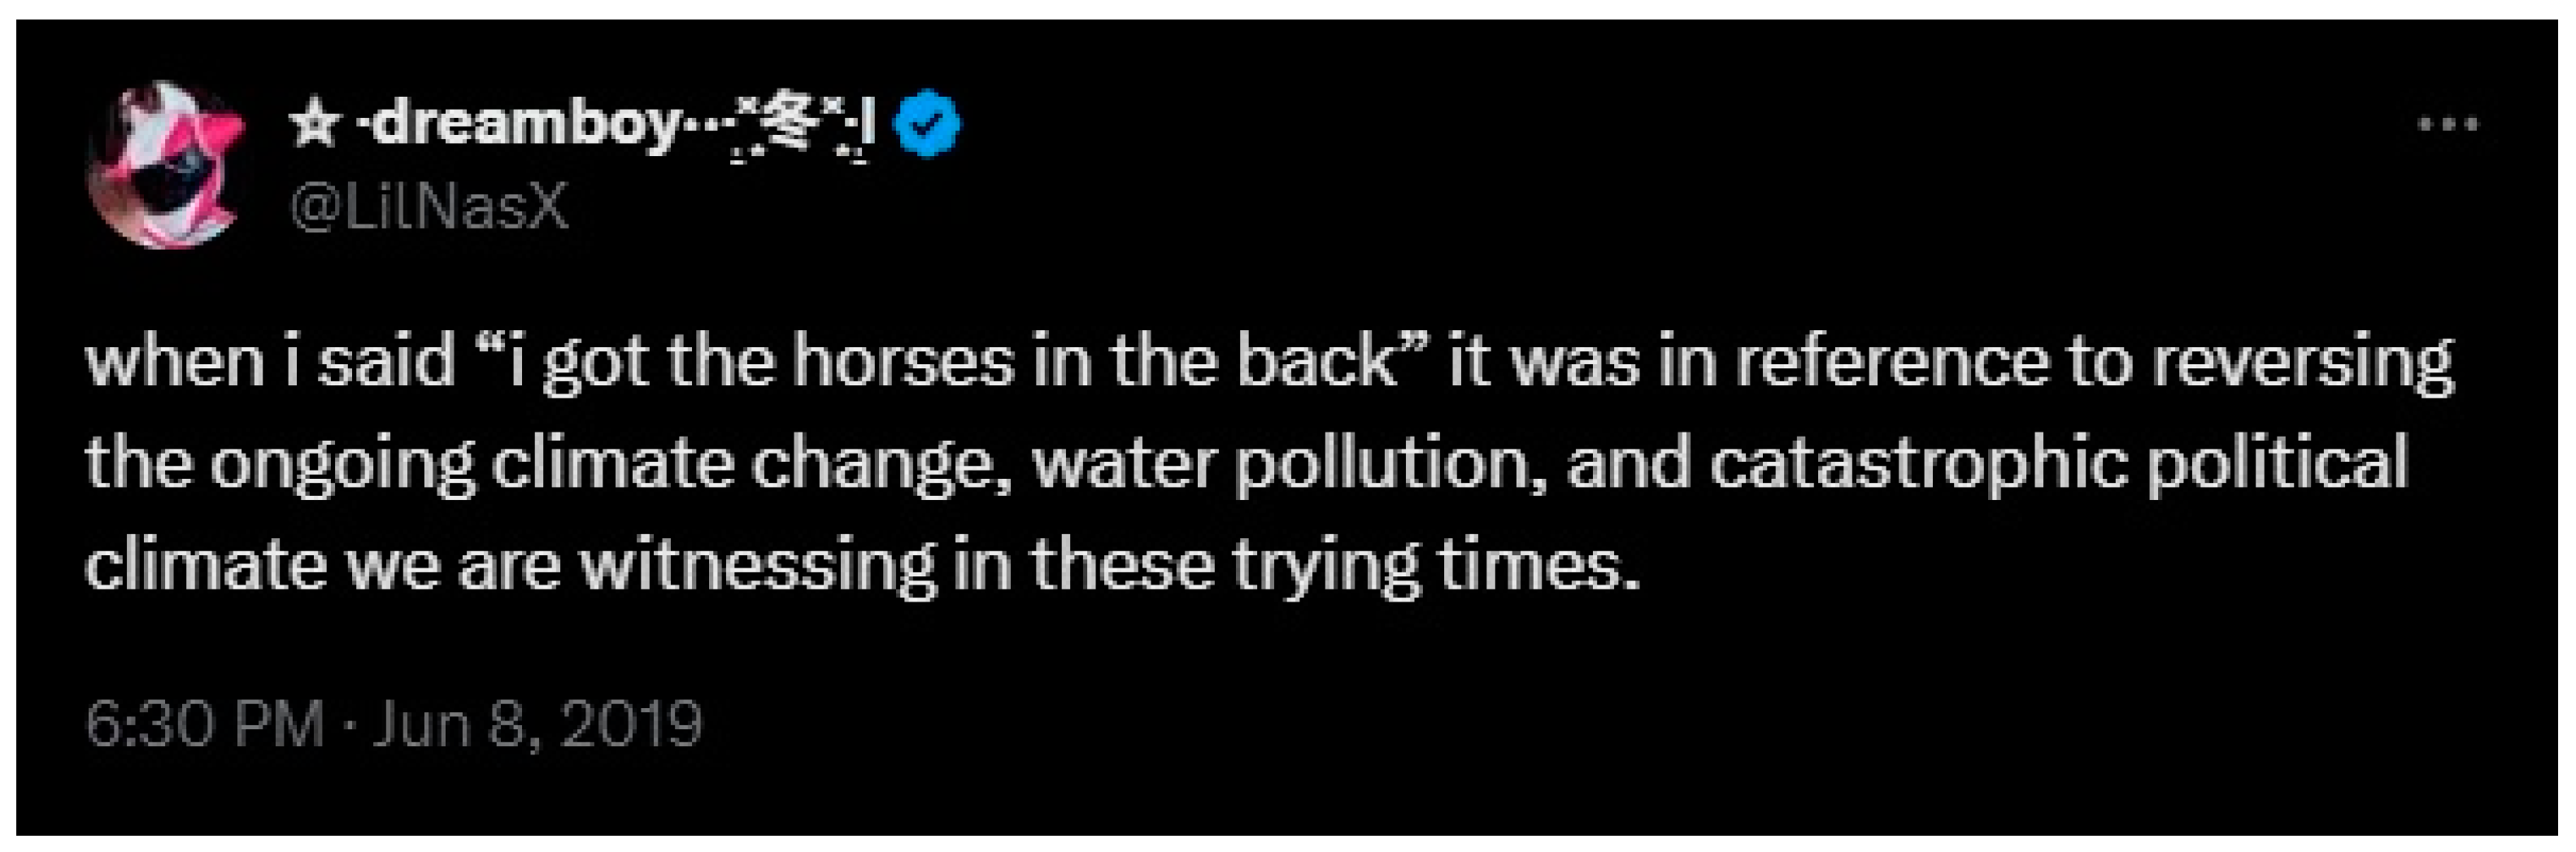Click the word "reversing" in the tweet
Image resolution: width=2576 pixels, height=852 pixels.
(2302, 362)
